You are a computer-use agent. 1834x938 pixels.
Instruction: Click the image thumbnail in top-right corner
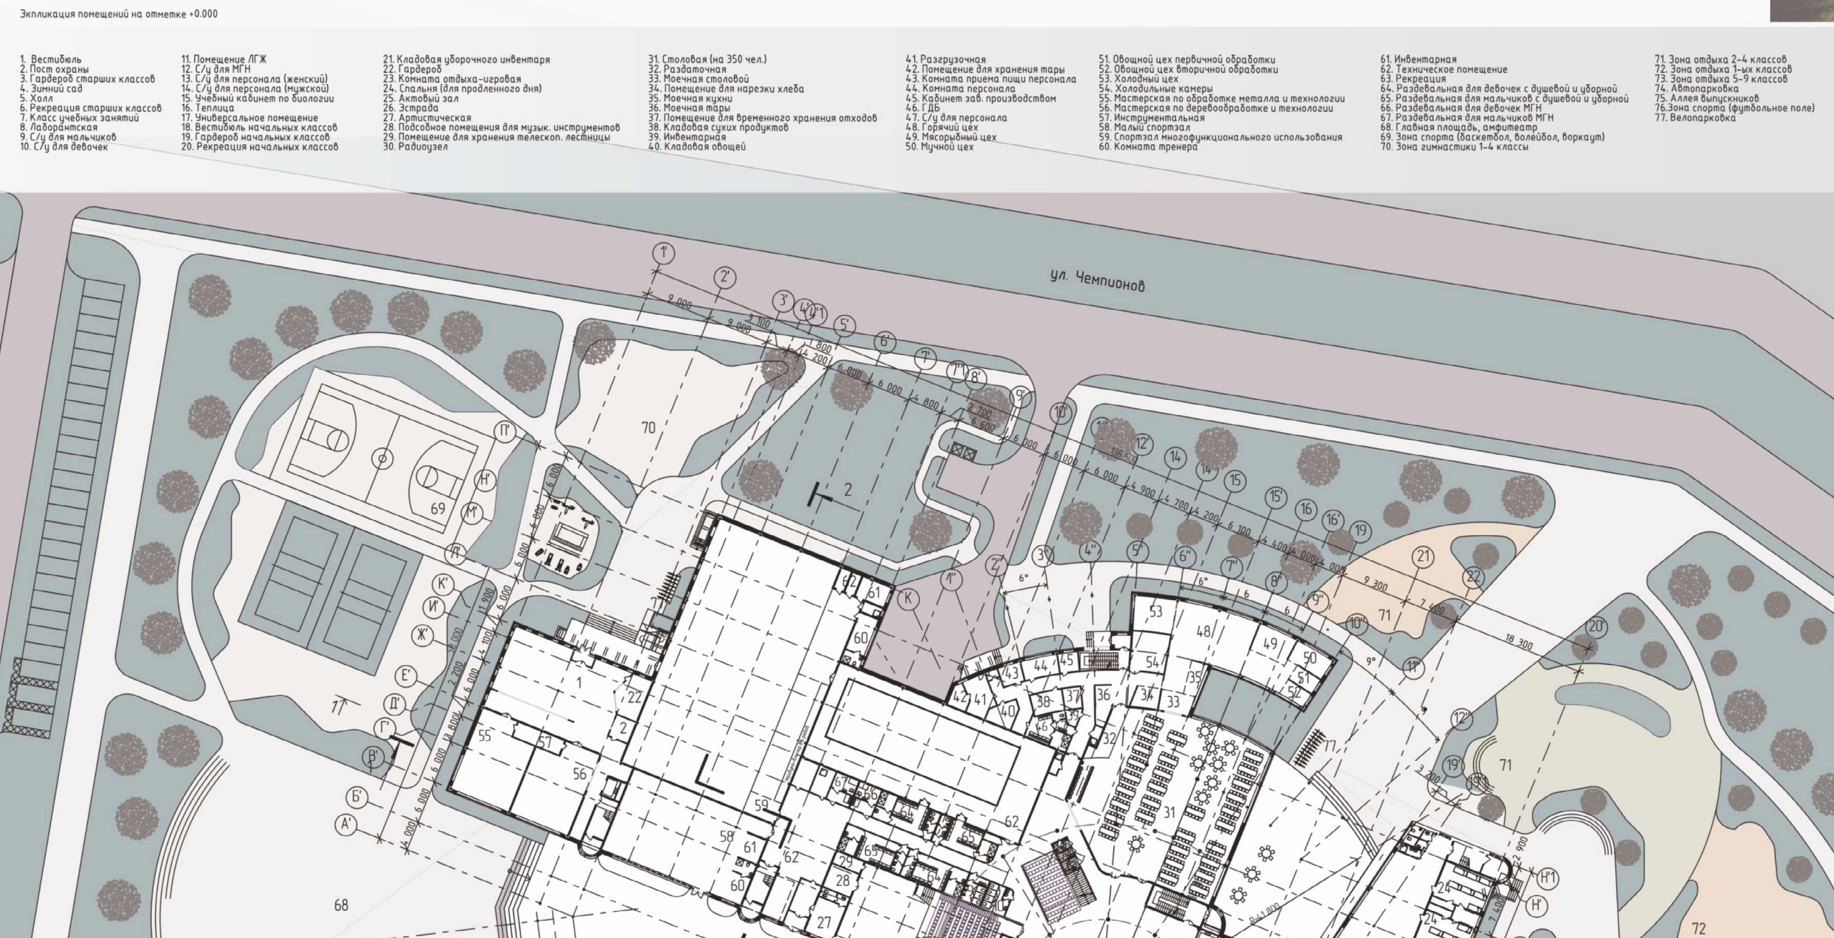click(x=1801, y=10)
